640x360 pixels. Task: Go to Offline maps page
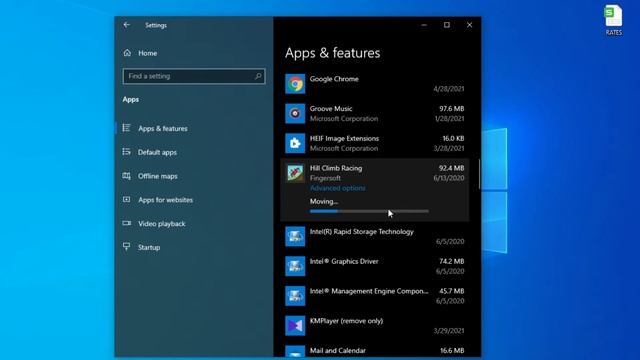158,176
